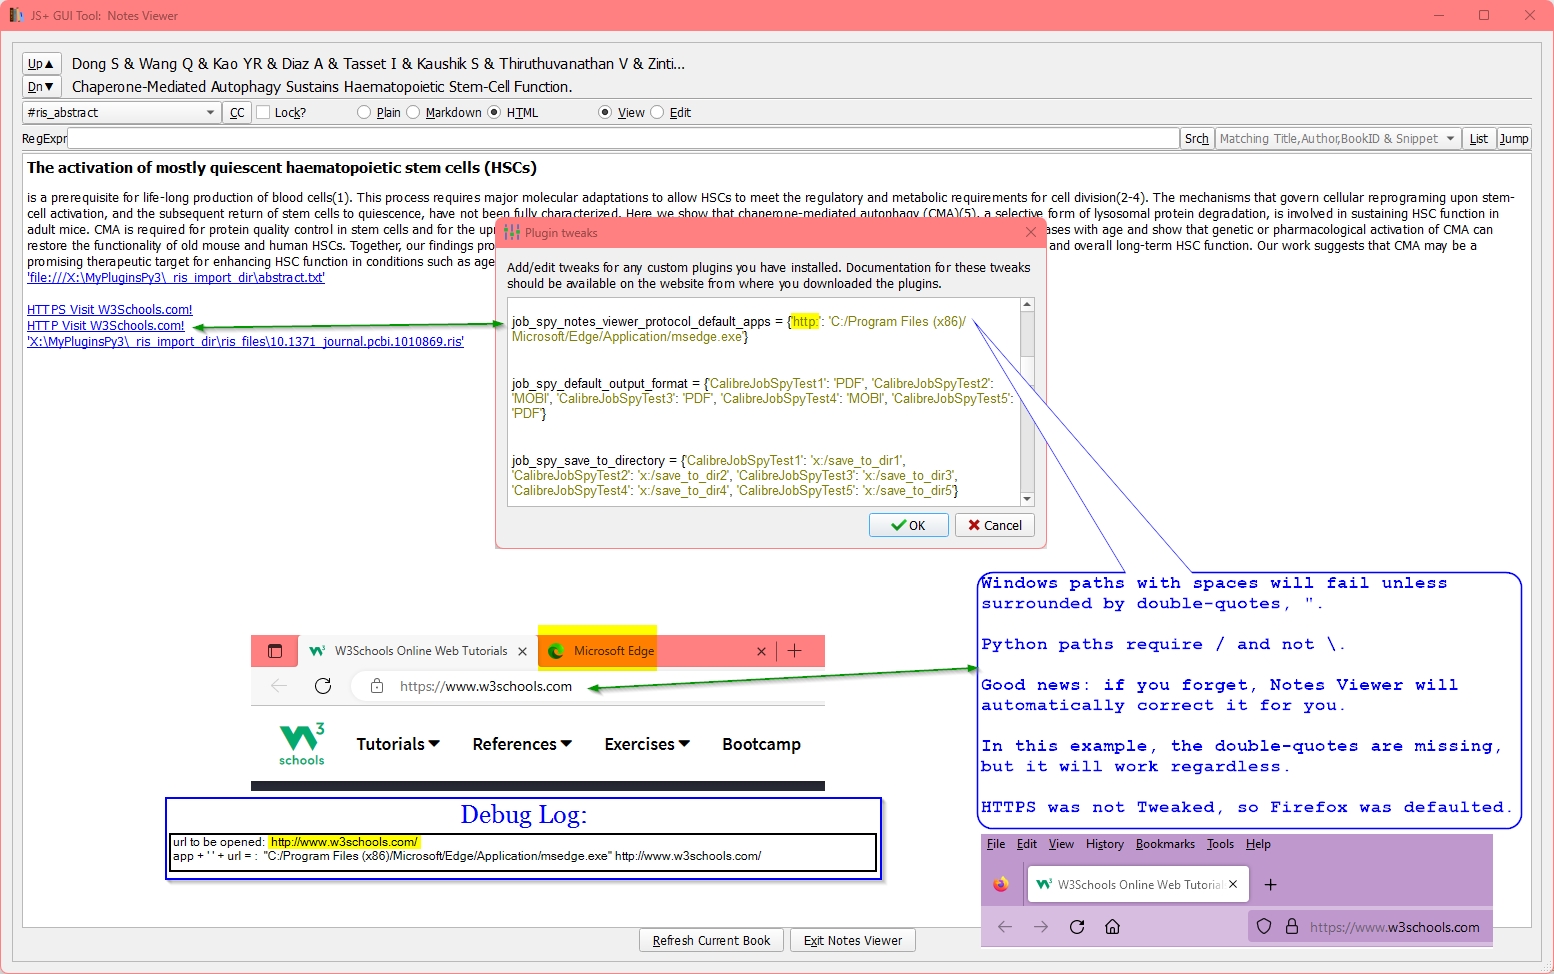Click the Jump button
1554x974 pixels.
1514,138
